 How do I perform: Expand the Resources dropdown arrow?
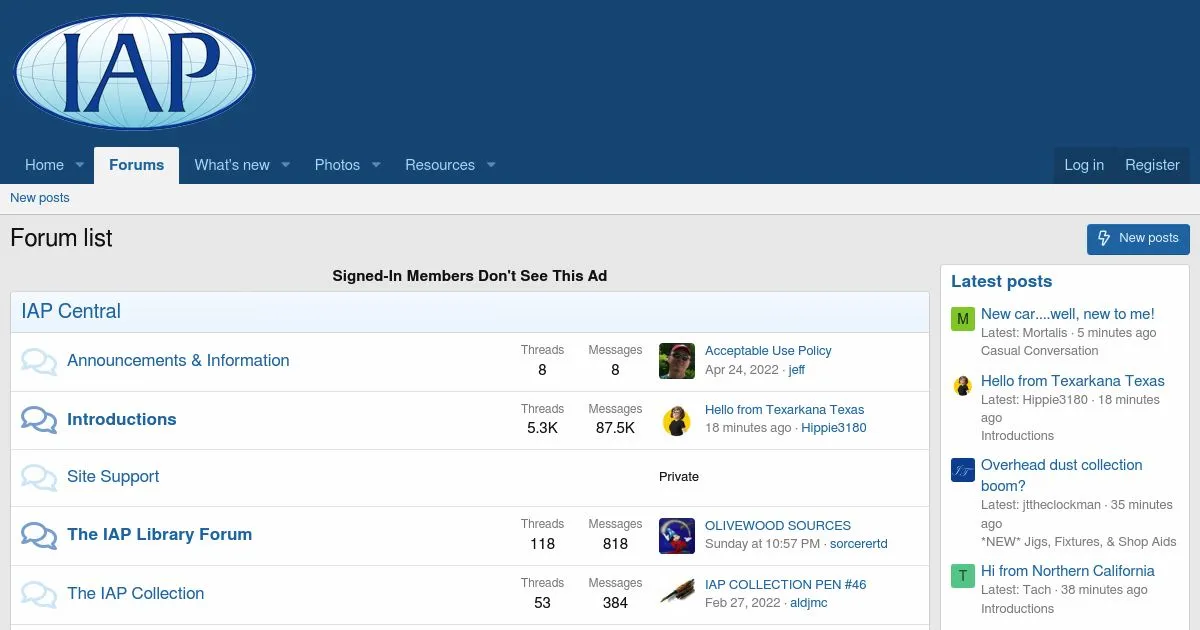pyautogui.click(x=491, y=165)
